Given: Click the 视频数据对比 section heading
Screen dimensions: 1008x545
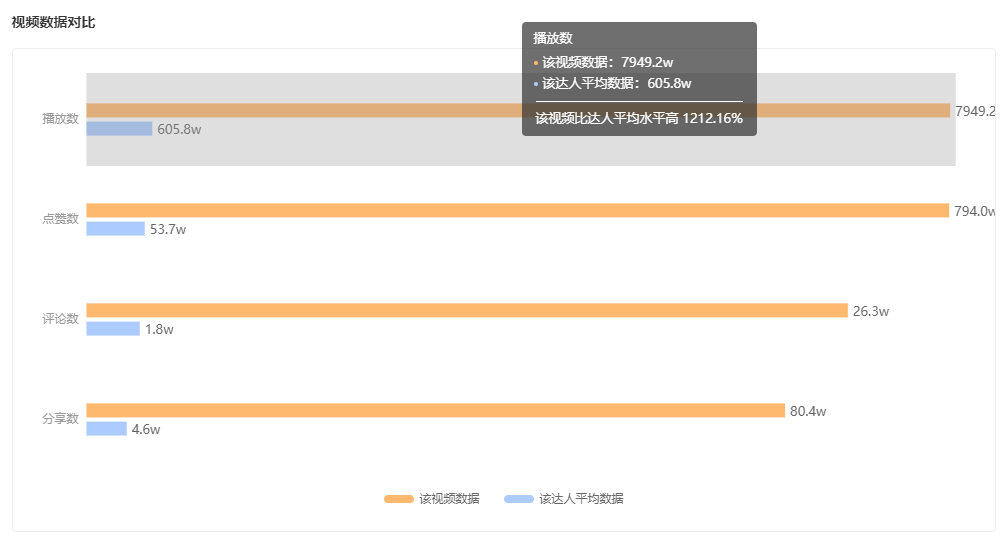Looking at the screenshot, I should (x=53, y=22).
